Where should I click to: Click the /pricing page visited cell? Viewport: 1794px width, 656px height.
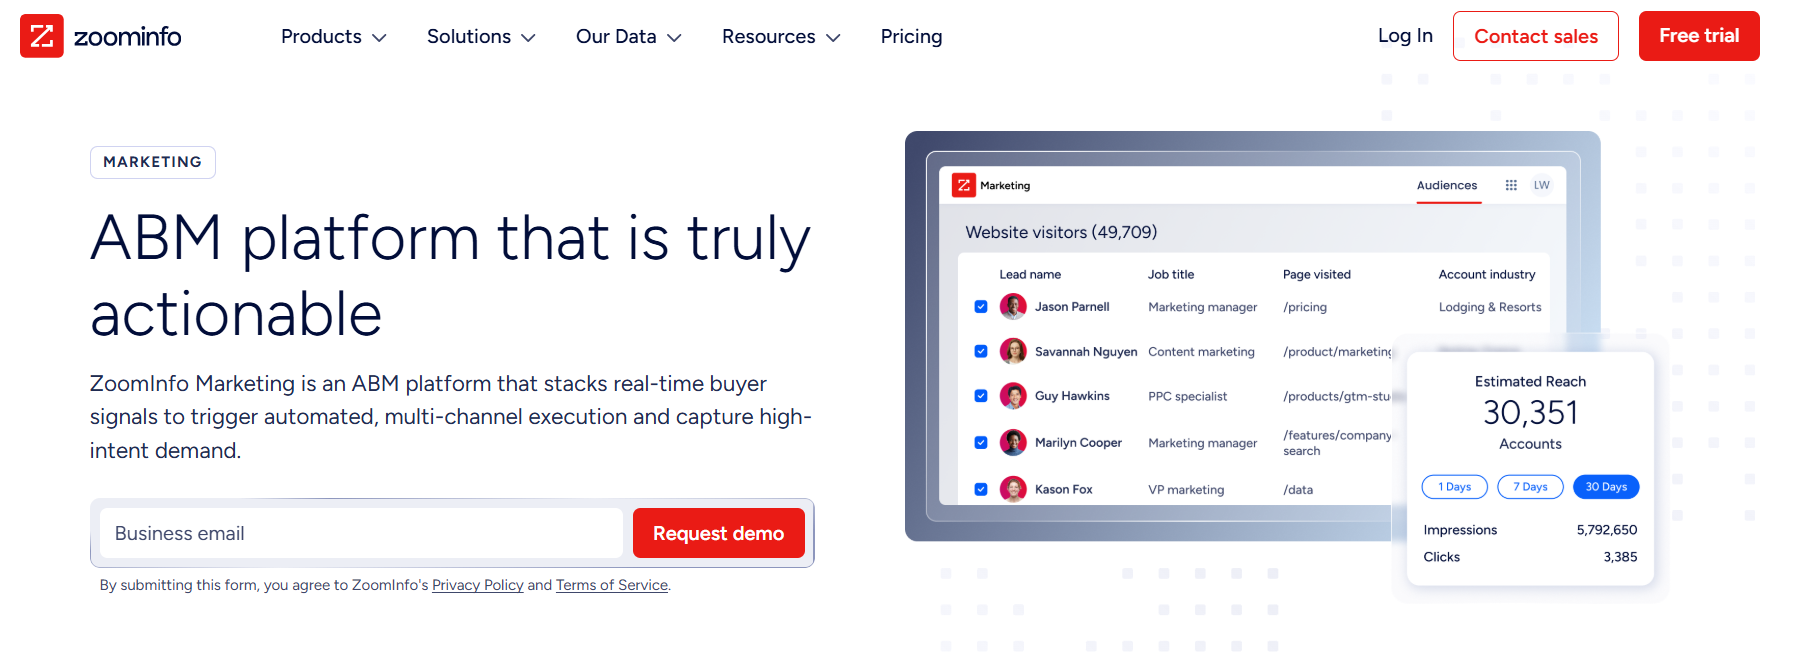tap(1305, 307)
